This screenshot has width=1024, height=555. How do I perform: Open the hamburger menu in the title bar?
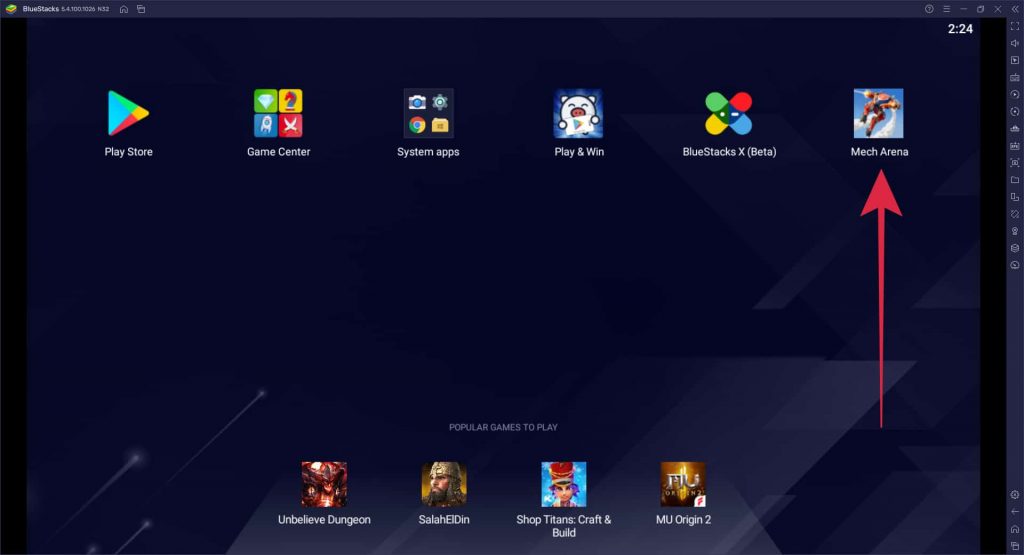[x=946, y=9]
